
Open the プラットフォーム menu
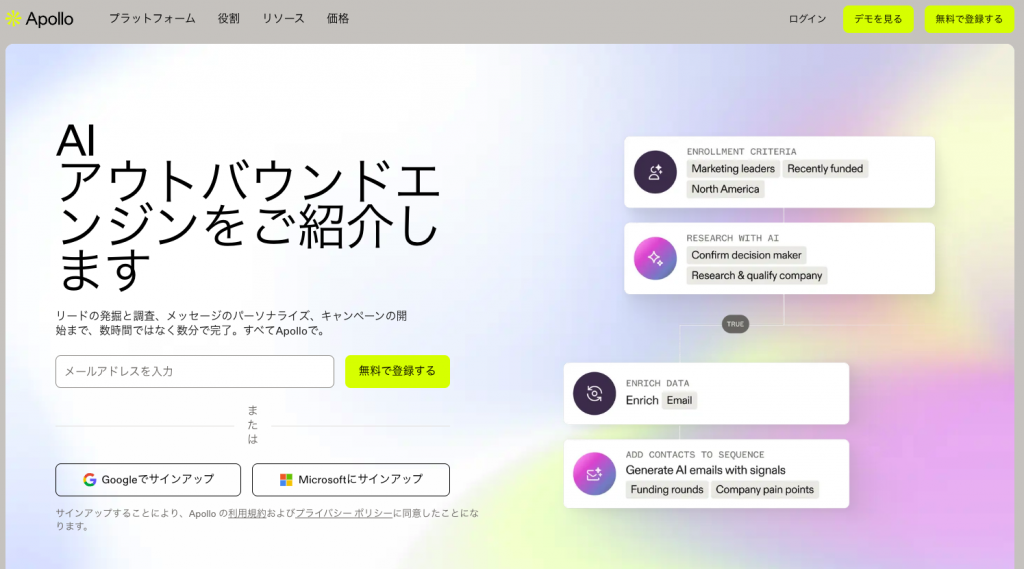pos(152,19)
